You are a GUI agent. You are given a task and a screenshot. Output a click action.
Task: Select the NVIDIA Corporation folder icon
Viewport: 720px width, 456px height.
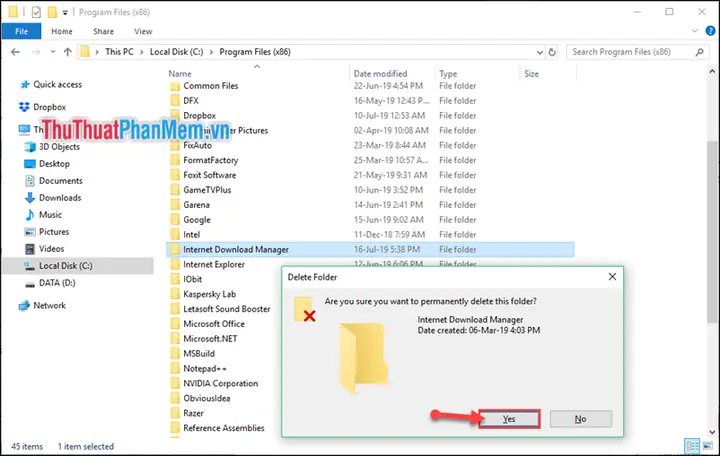point(174,383)
